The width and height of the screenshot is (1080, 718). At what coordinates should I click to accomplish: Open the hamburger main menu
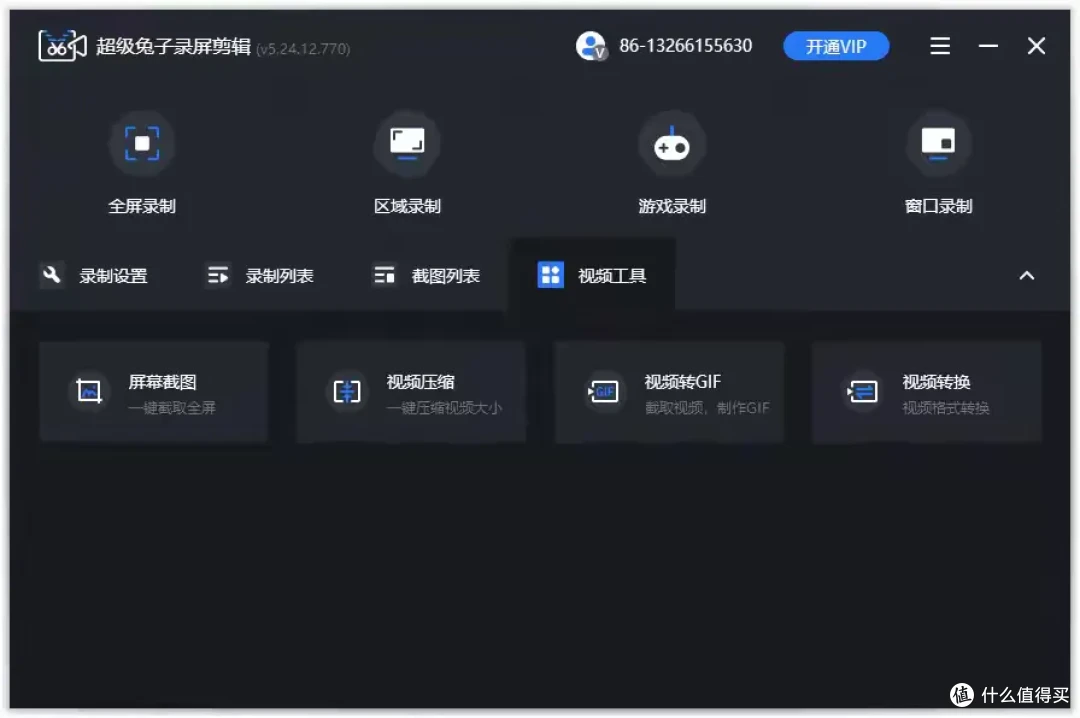(939, 46)
